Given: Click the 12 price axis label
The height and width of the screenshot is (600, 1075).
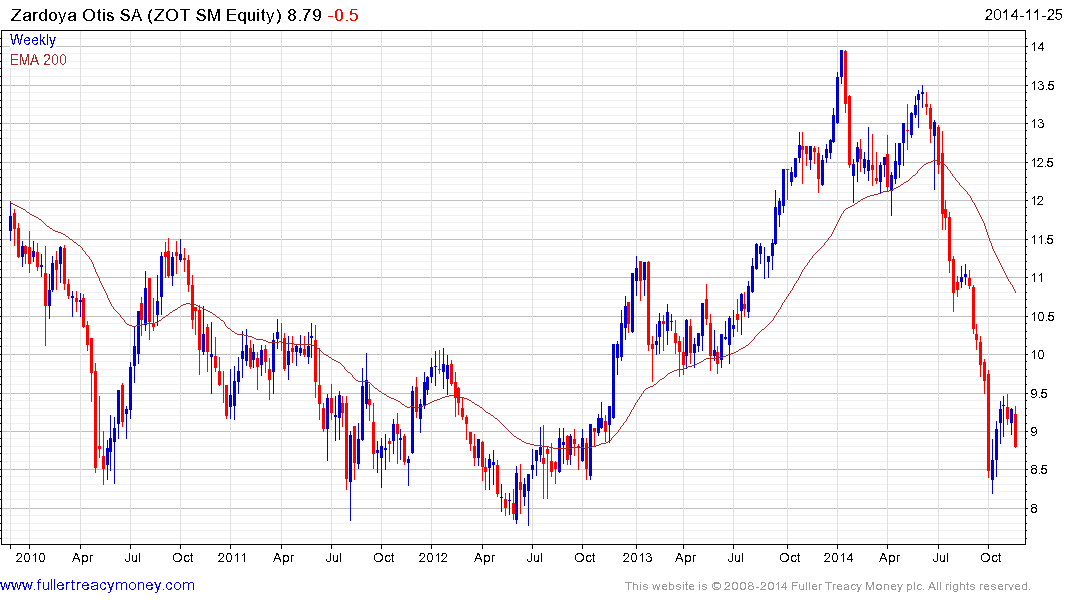Looking at the screenshot, I should point(1037,201).
